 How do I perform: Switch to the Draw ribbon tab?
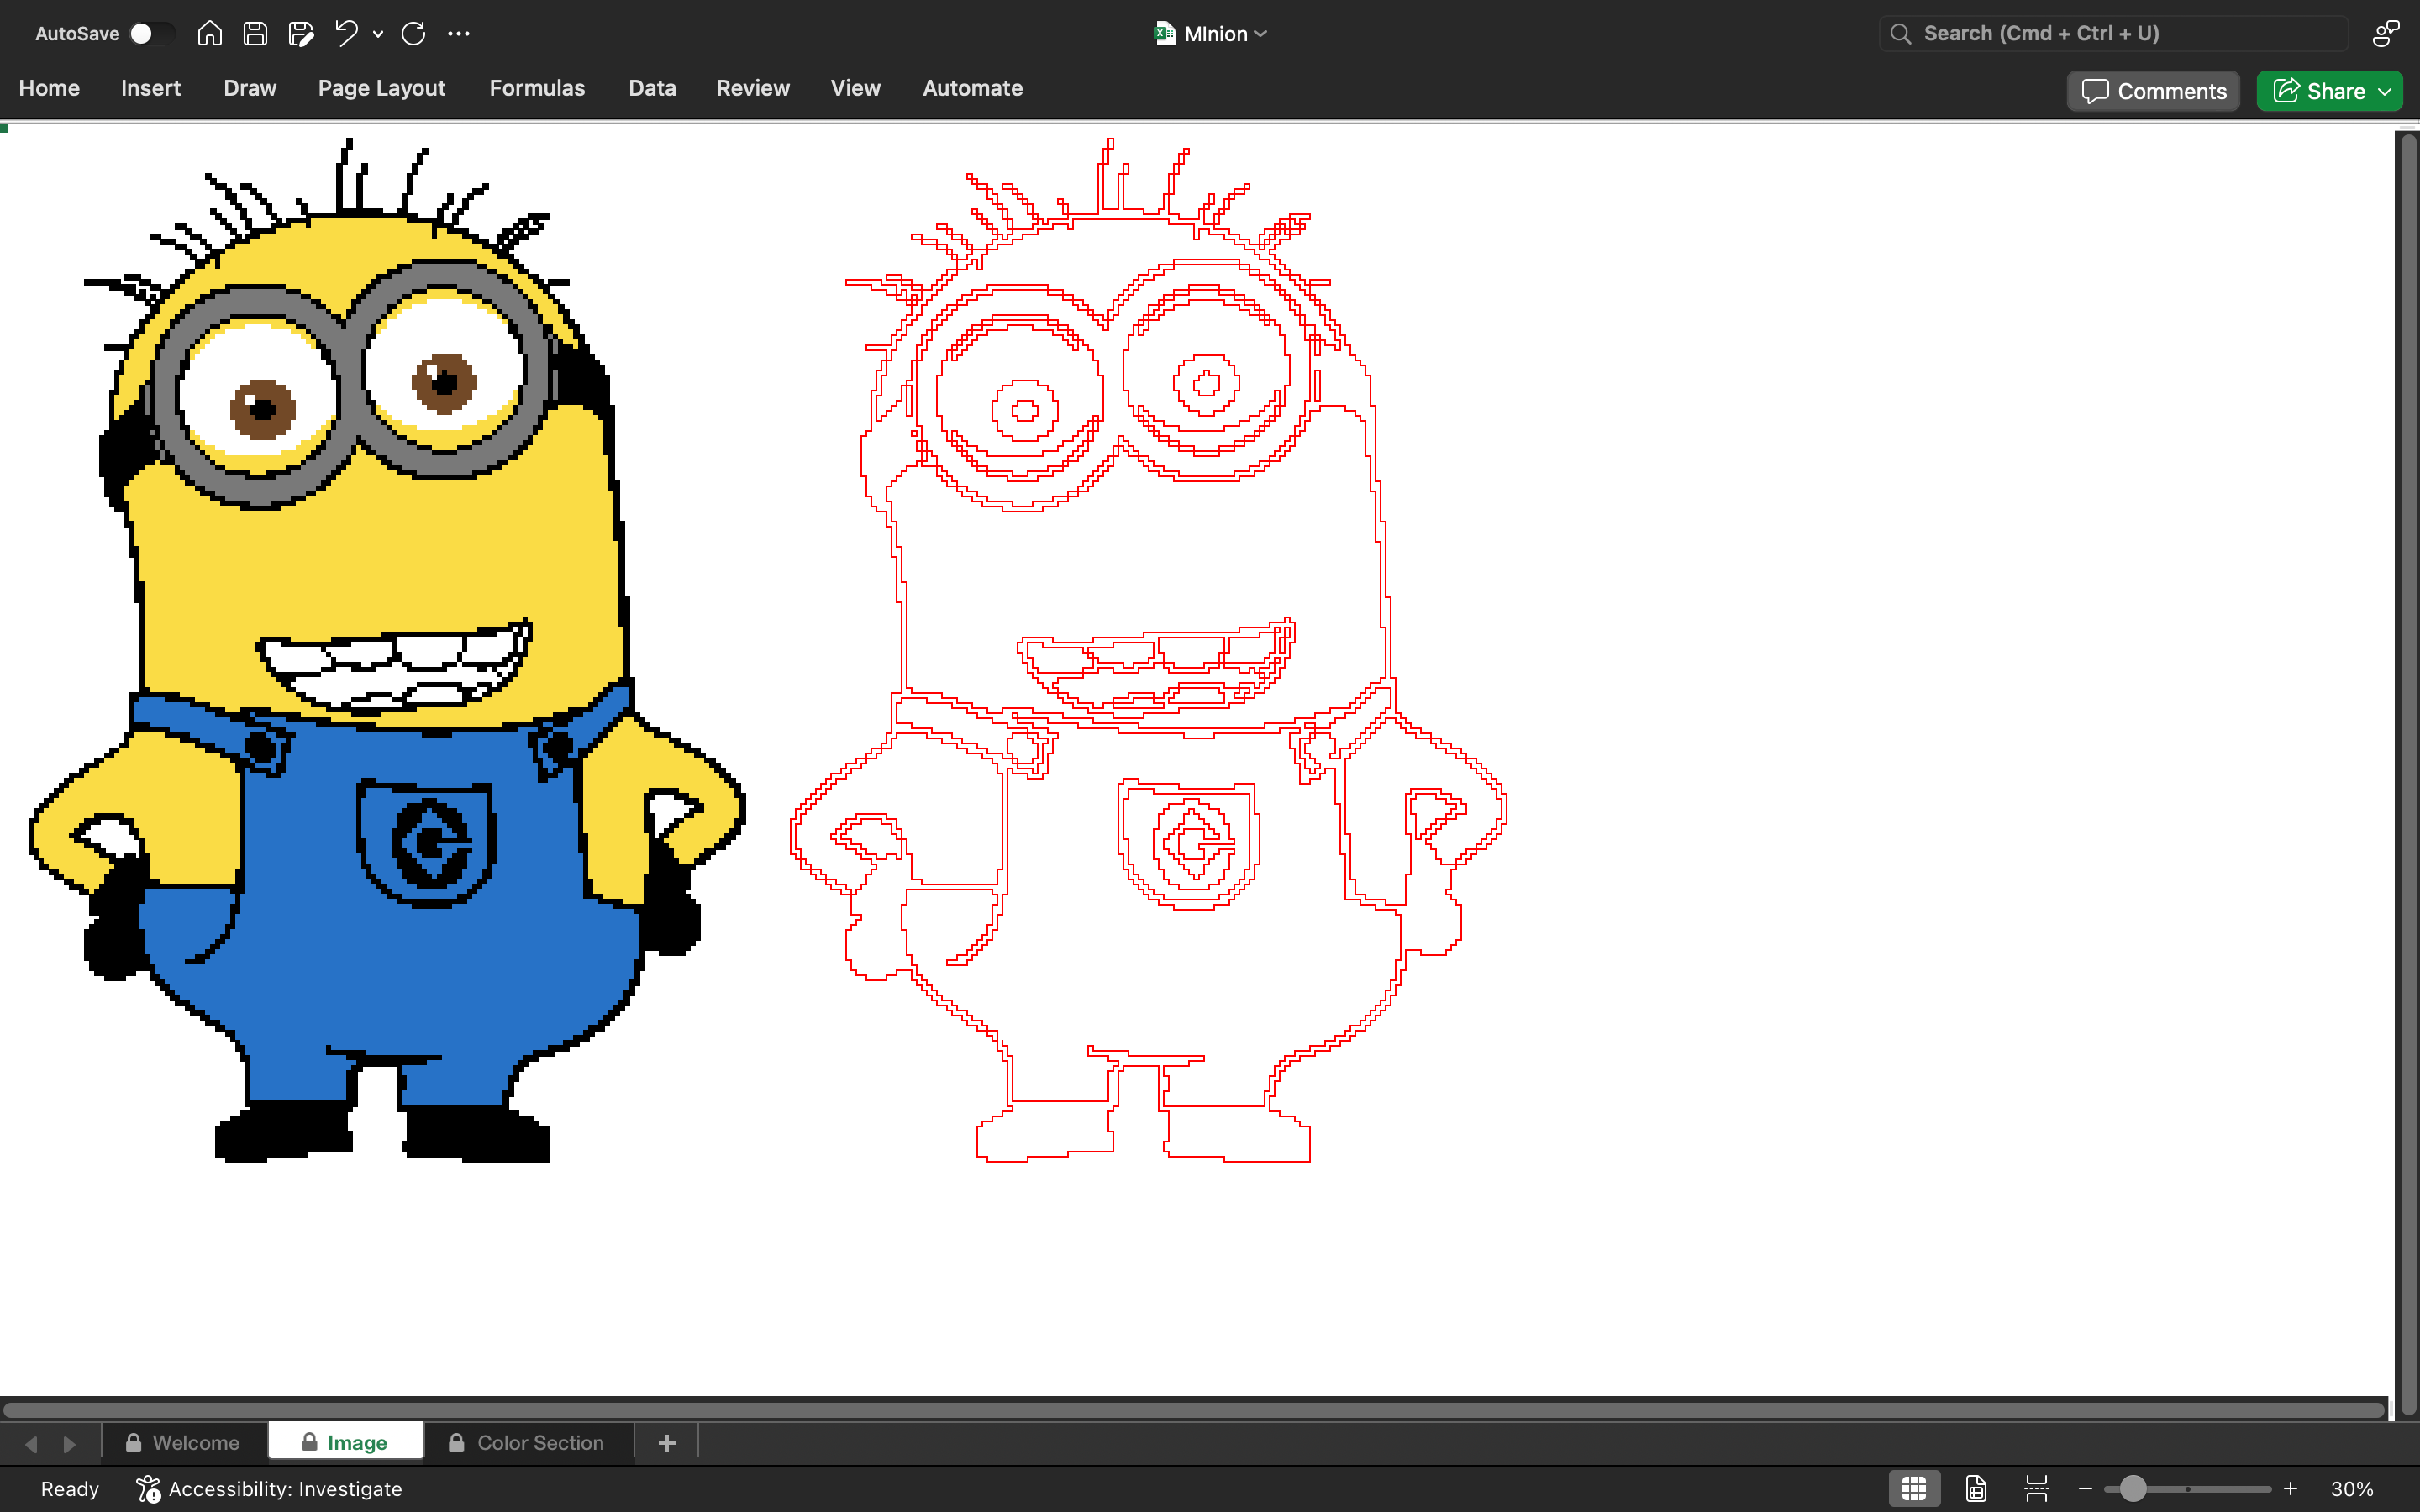click(250, 88)
